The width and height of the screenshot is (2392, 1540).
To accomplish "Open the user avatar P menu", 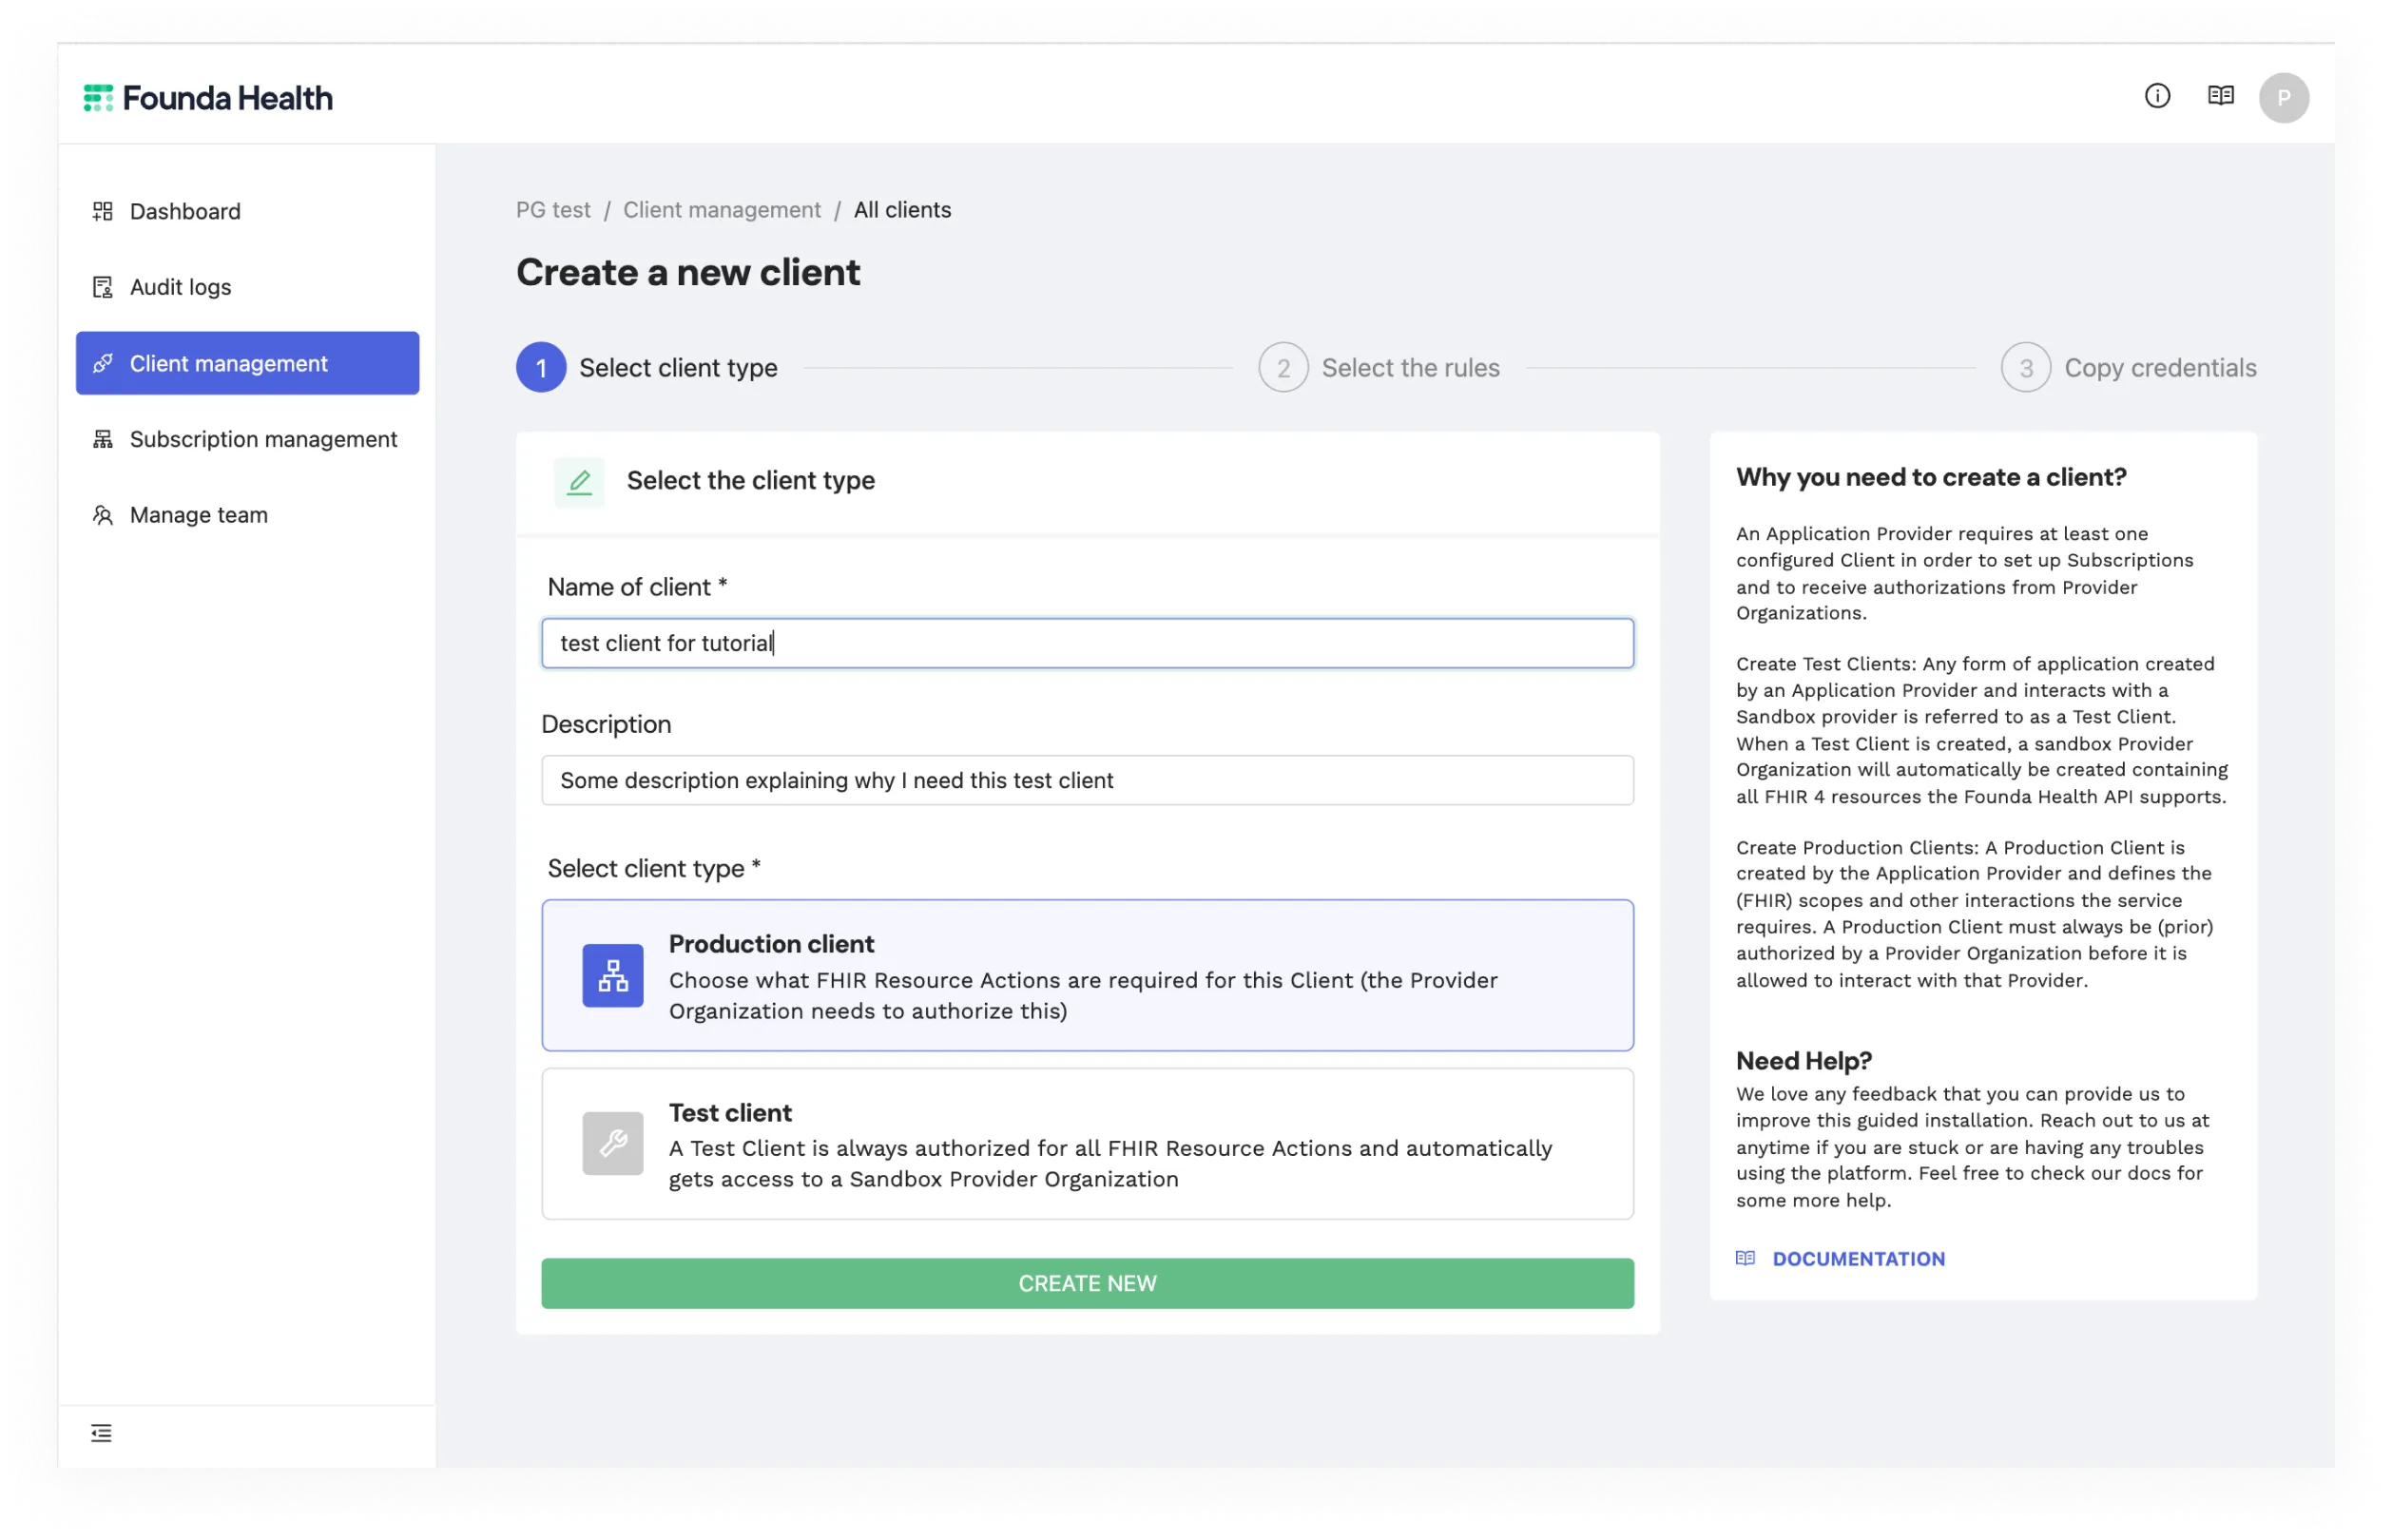I will [2283, 98].
